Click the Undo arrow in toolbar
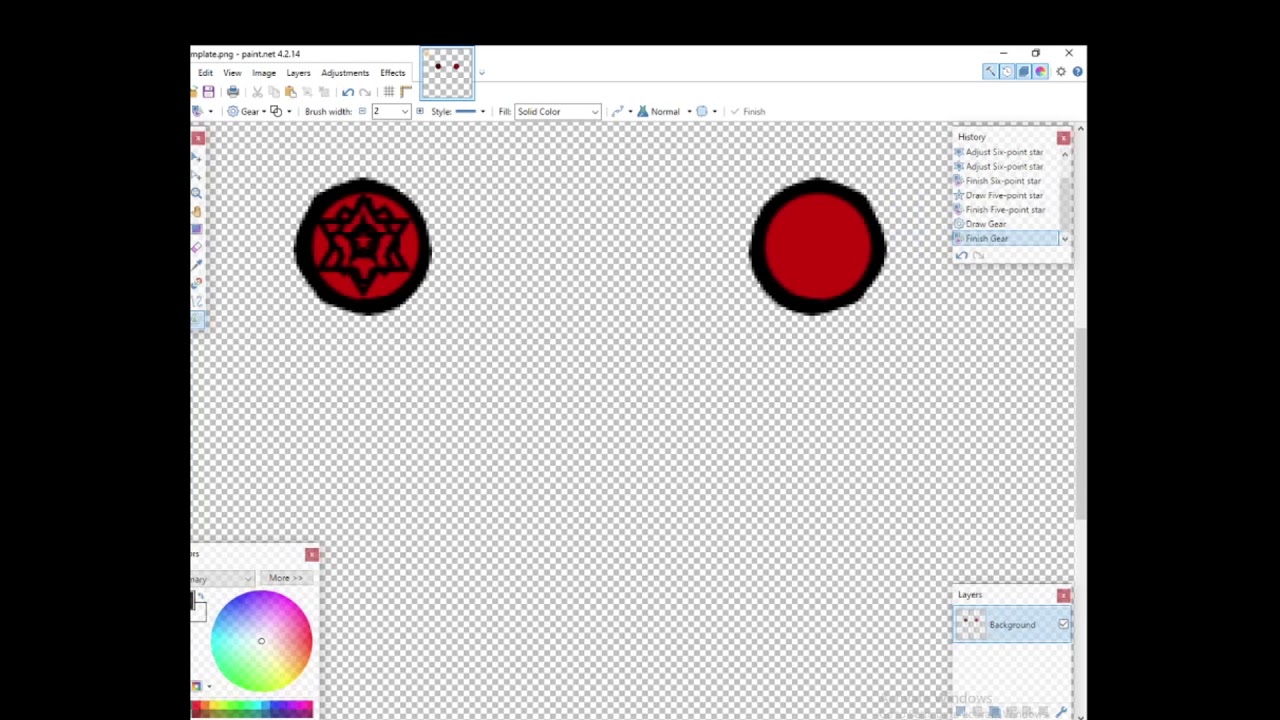The height and width of the screenshot is (720, 1280). point(348,92)
